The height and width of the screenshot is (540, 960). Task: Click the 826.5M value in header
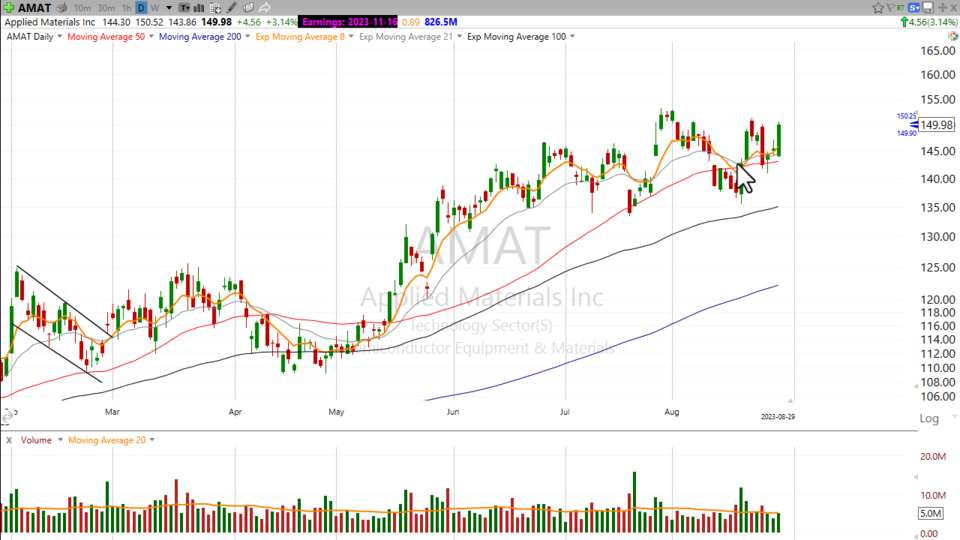tap(441, 22)
